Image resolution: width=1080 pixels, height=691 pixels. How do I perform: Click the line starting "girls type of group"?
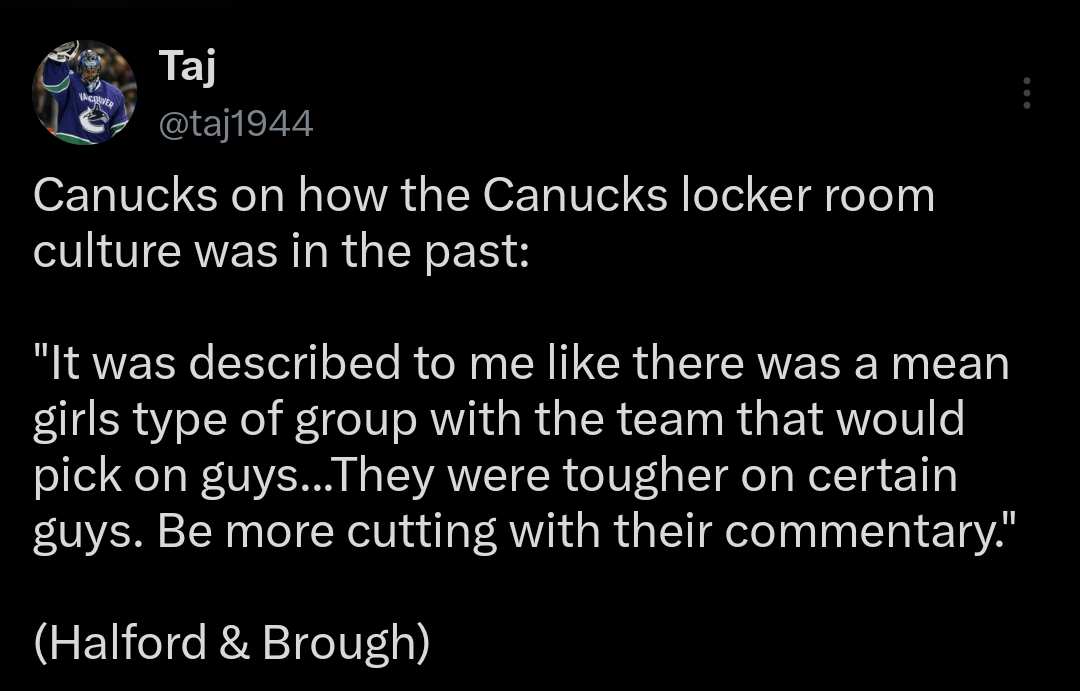pos(498,419)
